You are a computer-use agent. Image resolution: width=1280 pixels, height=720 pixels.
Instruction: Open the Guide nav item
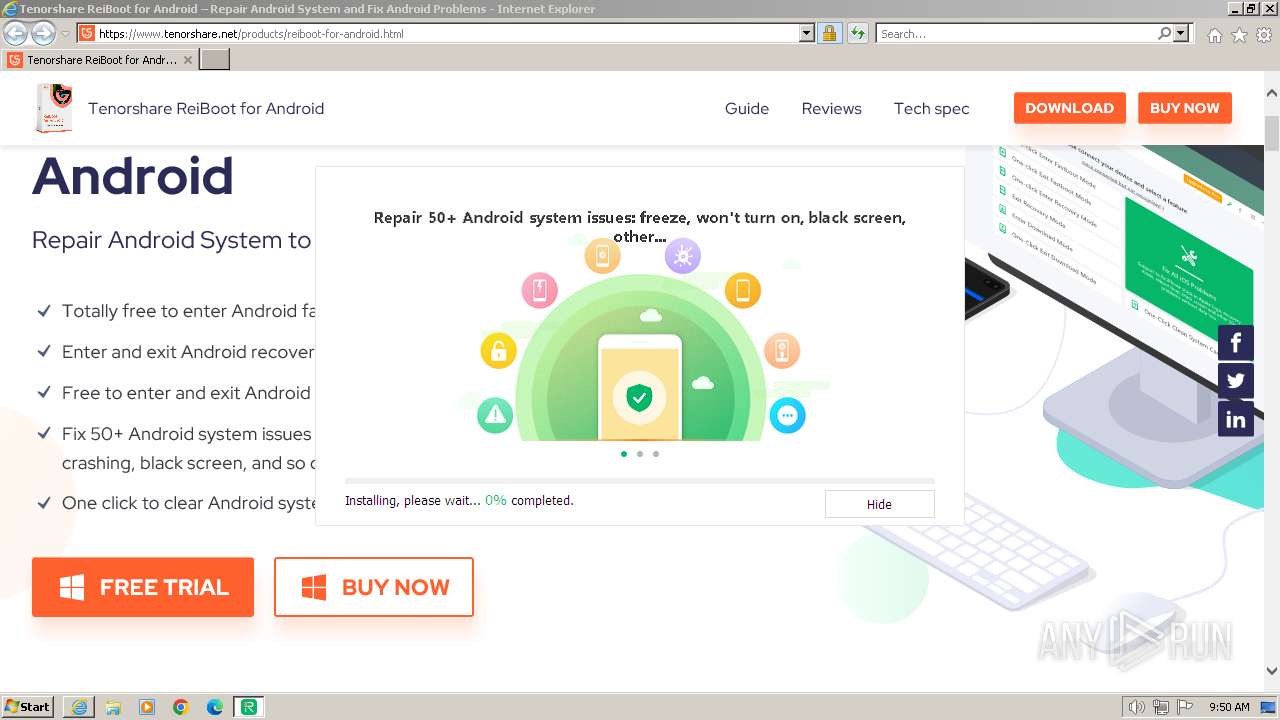coord(747,108)
